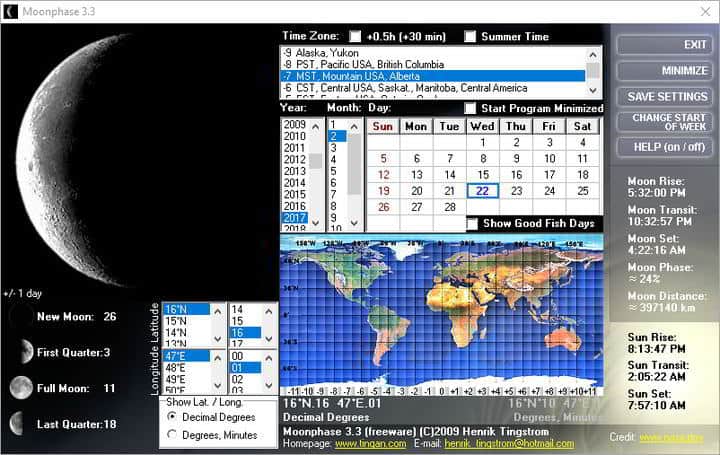Select 02 in longitude minutes list
Screen dimensions: 720x455
(245, 379)
